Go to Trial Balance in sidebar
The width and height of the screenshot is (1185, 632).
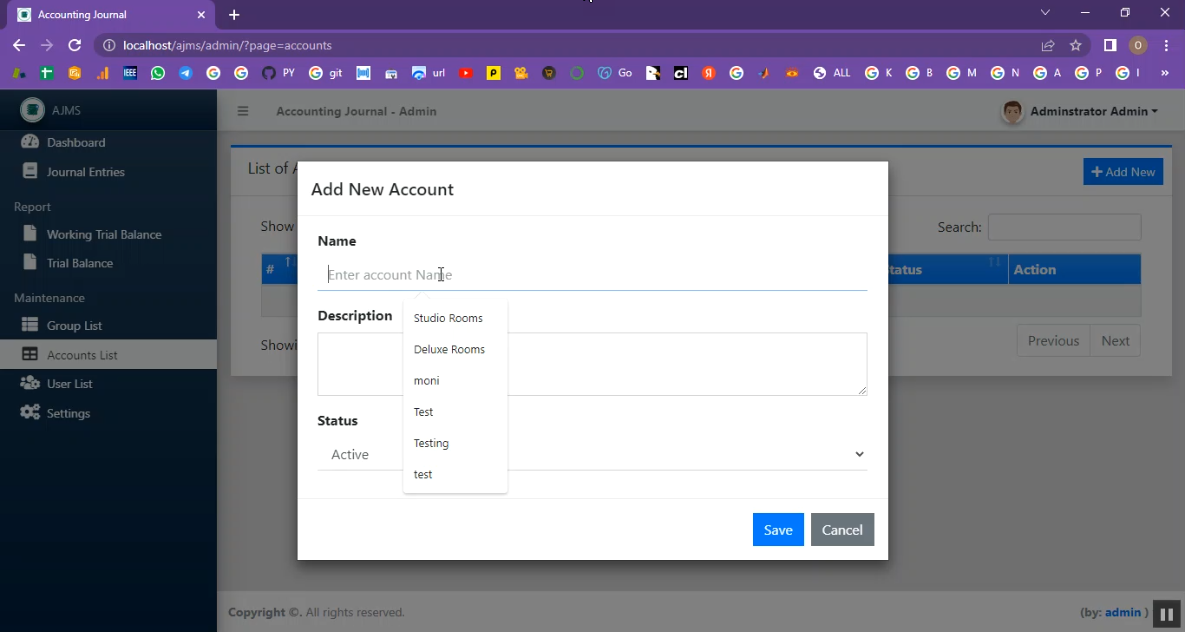79,263
